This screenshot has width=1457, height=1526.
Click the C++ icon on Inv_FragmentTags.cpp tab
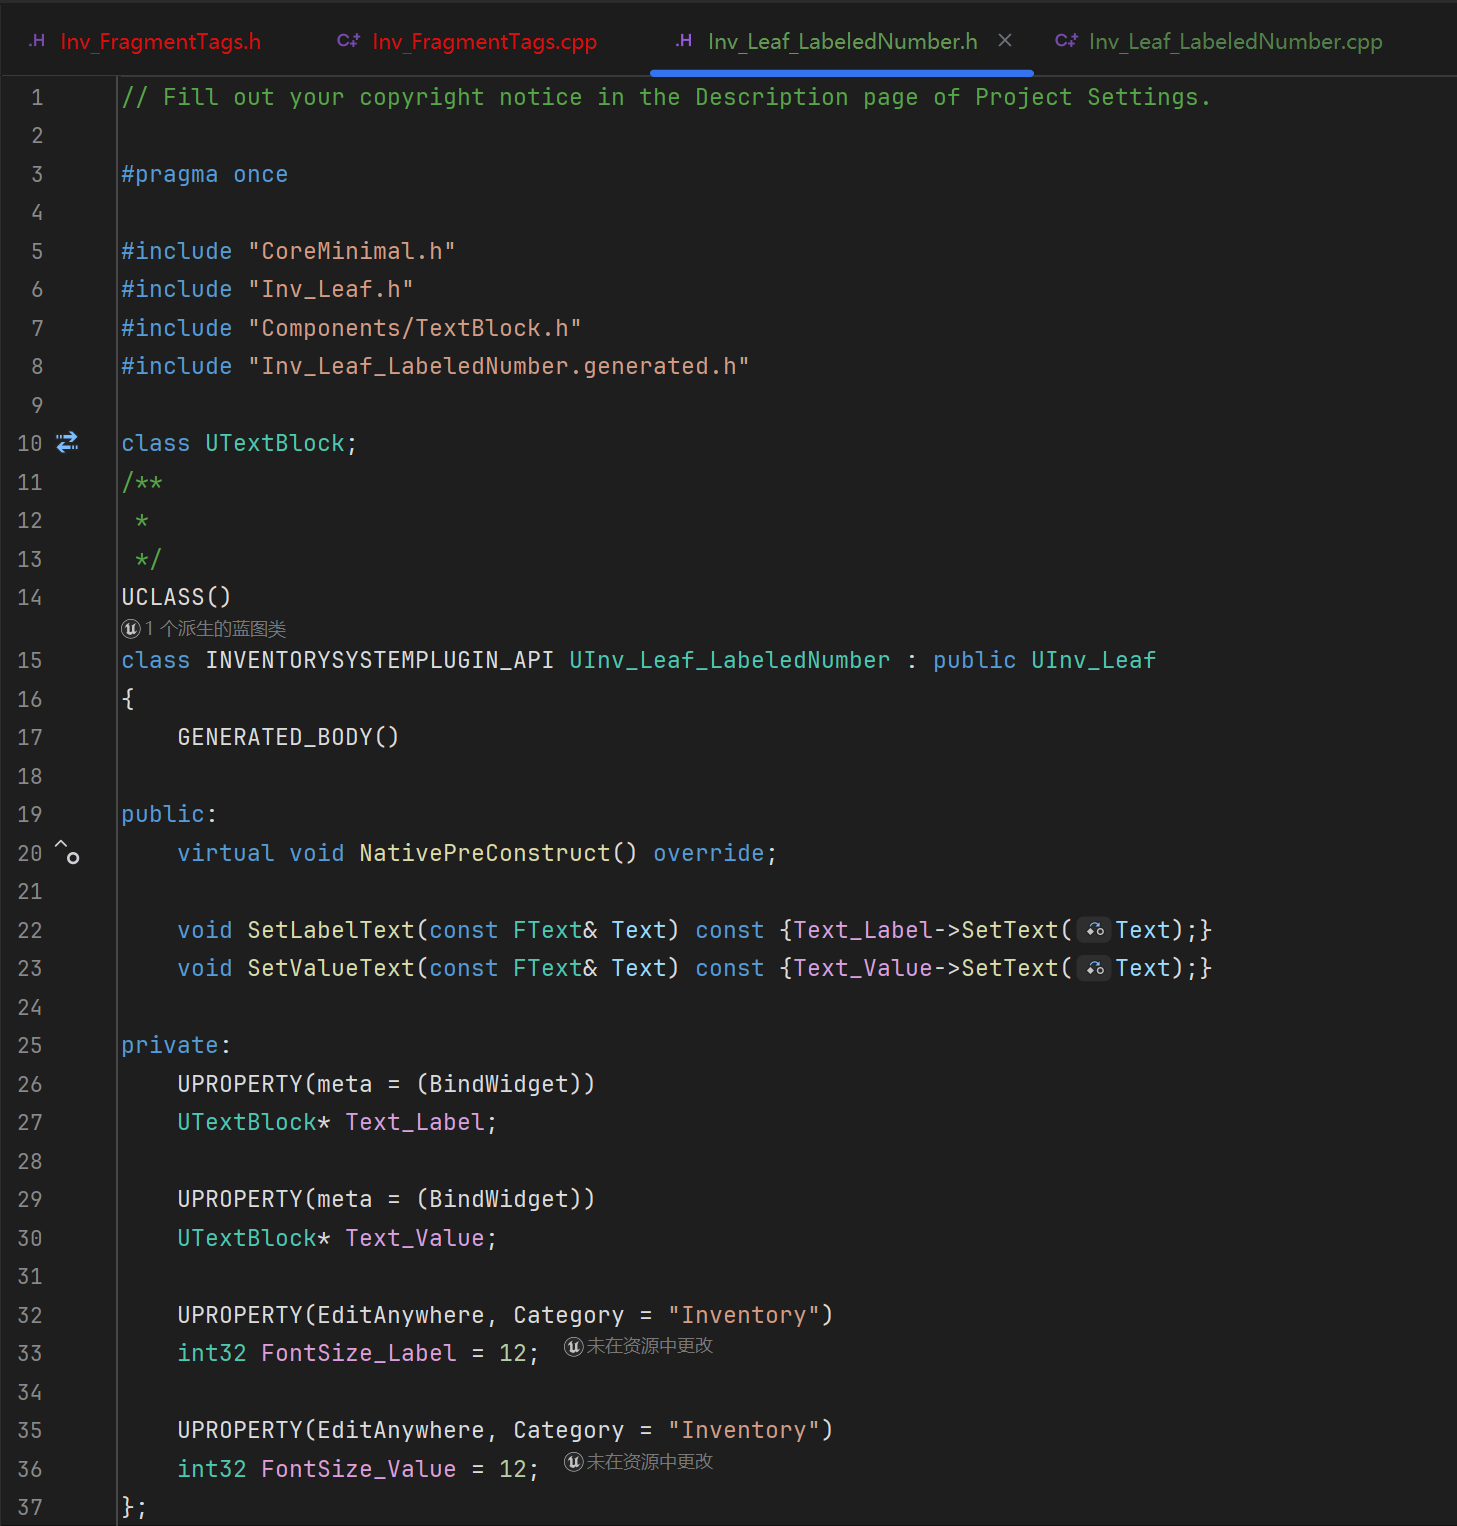pyautogui.click(x=348, y=41)
